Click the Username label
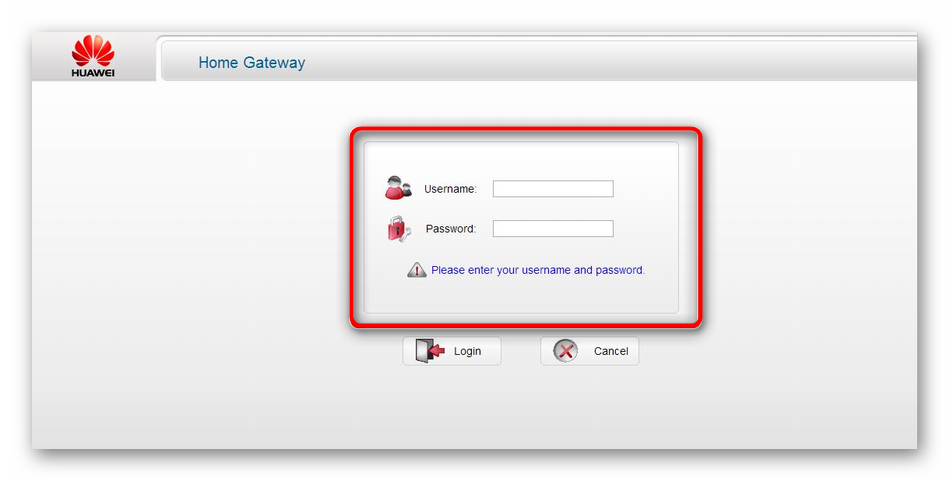Viewport: 950px width, 481px height. (450, 189)
